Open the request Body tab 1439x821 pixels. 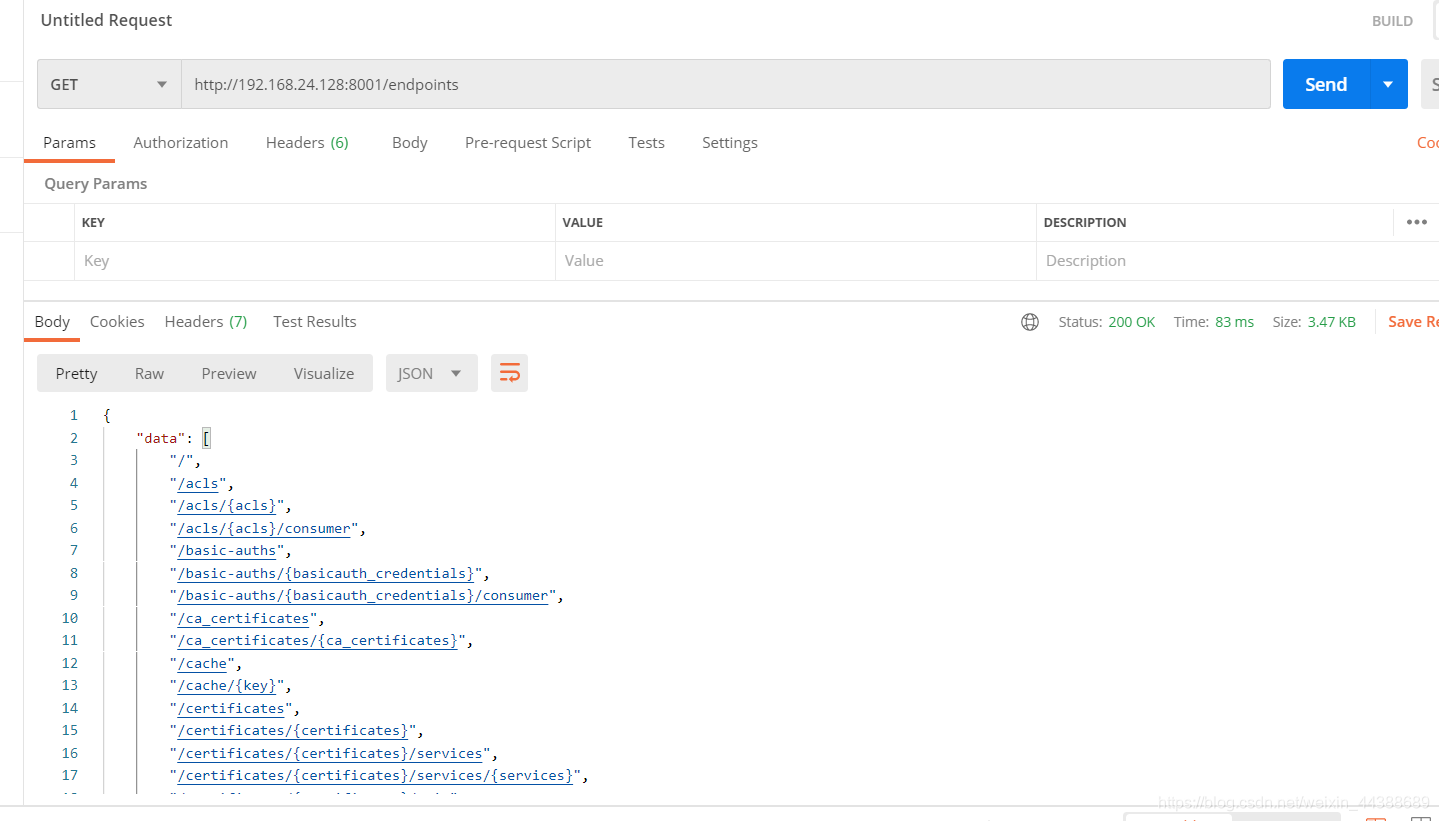[x=410, y=142]
